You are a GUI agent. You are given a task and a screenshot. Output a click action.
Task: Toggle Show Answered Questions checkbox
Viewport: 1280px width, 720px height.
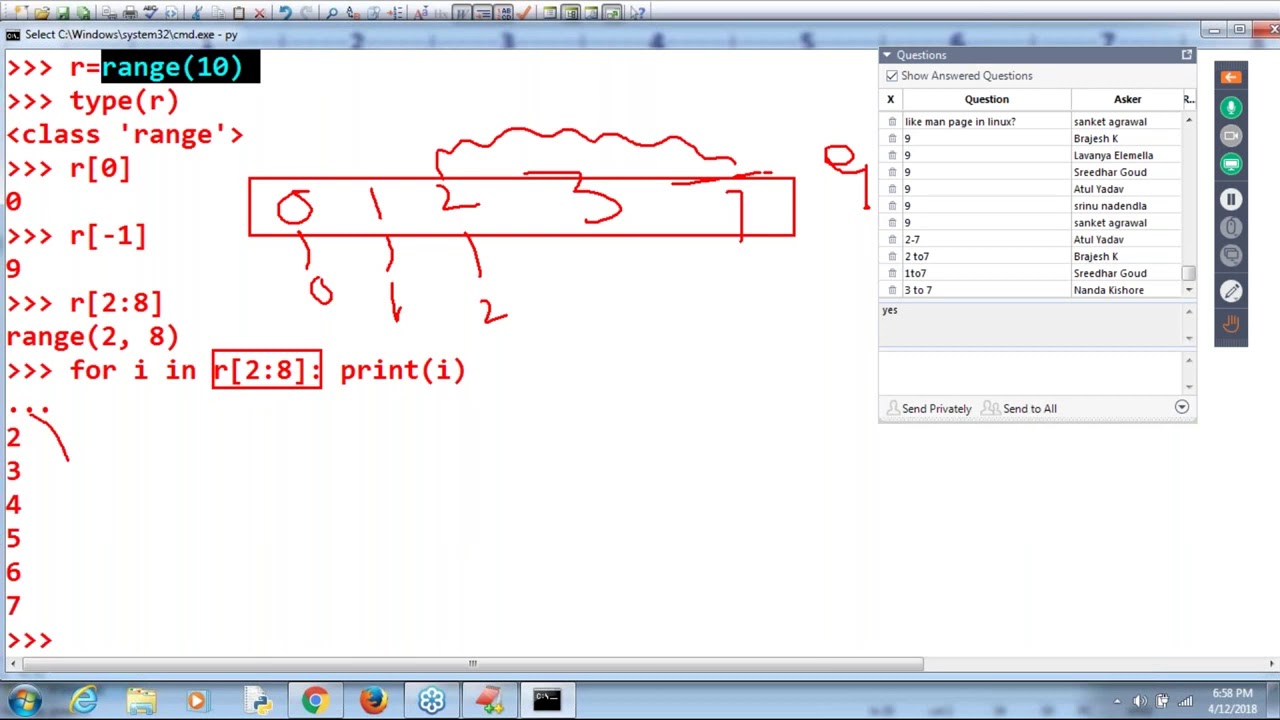click(892, 76)
